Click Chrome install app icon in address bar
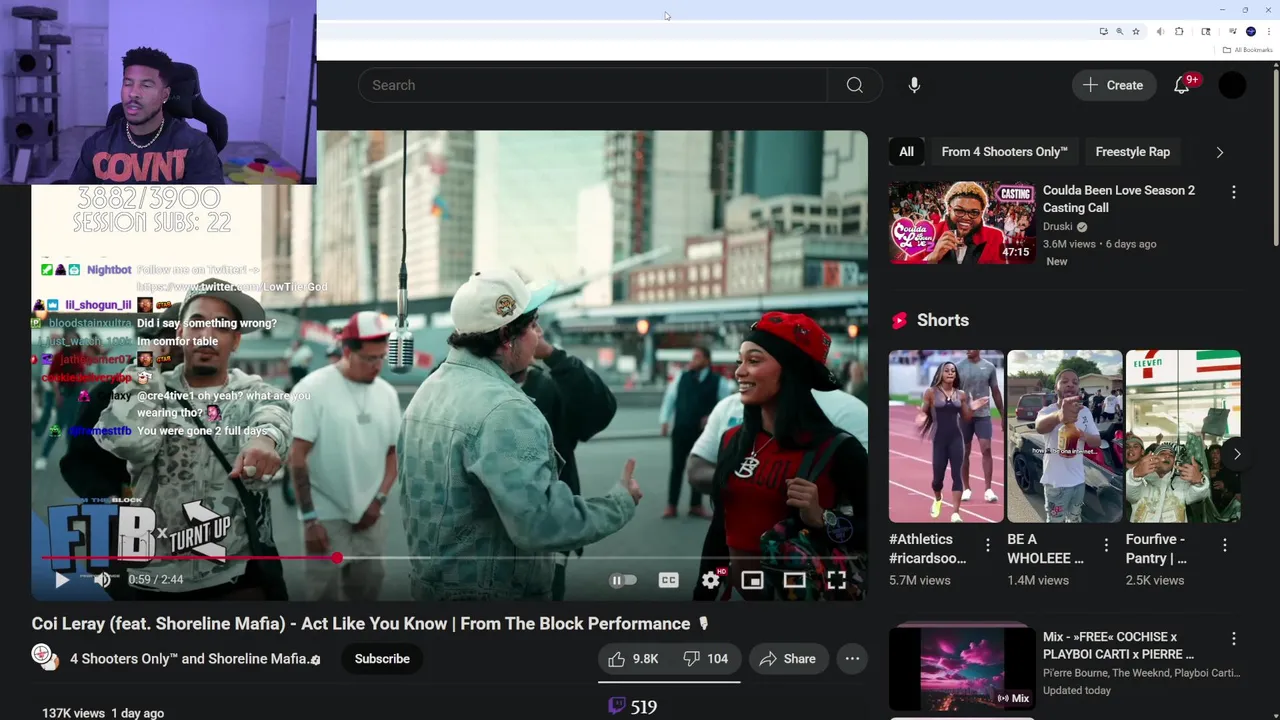 [1104, 32]
